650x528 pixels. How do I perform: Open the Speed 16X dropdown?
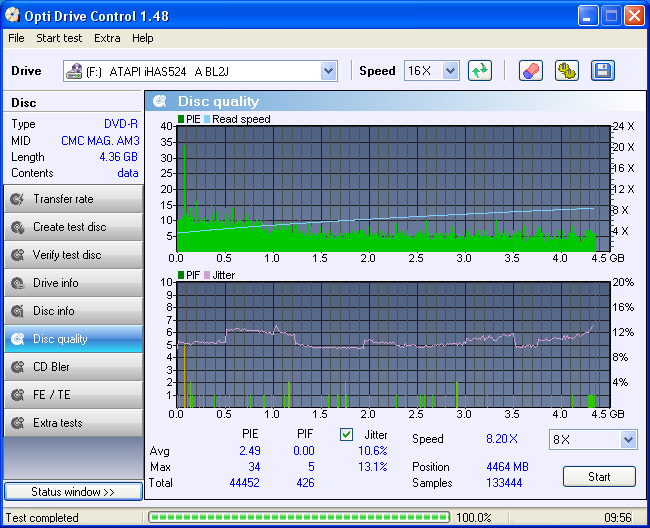(450, 71)
